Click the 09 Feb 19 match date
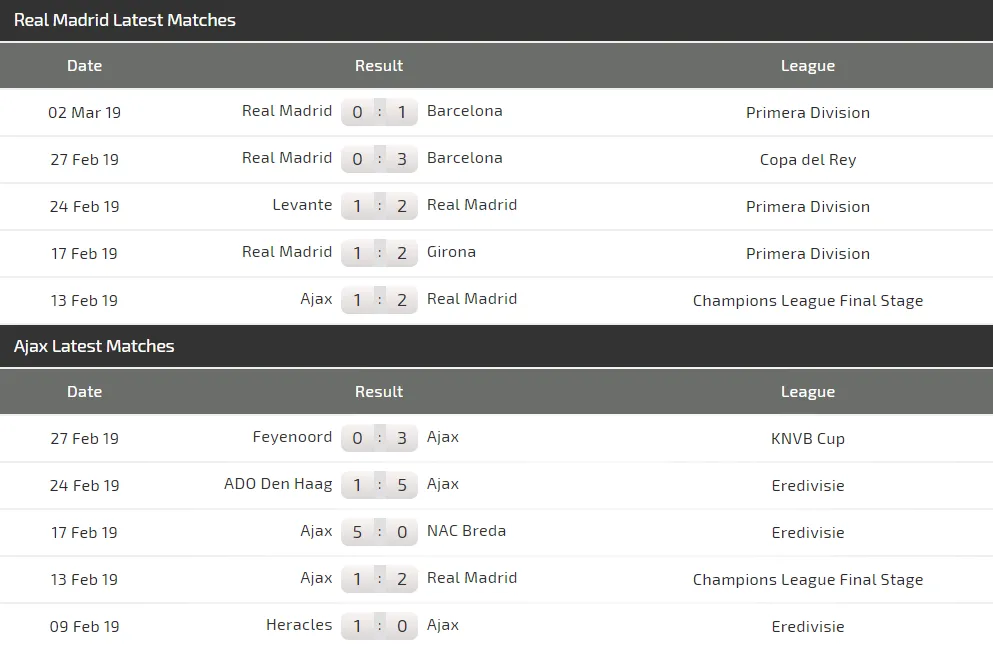 [84, 626]
